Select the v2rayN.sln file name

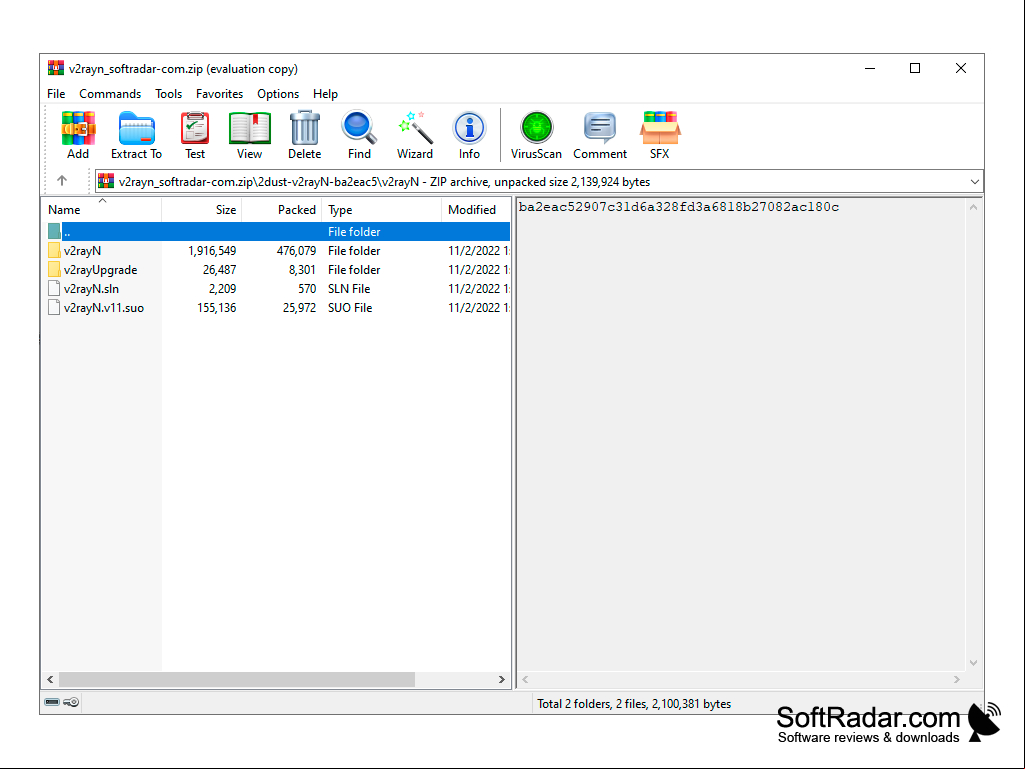pyautogui.click(x=92, y=288)
